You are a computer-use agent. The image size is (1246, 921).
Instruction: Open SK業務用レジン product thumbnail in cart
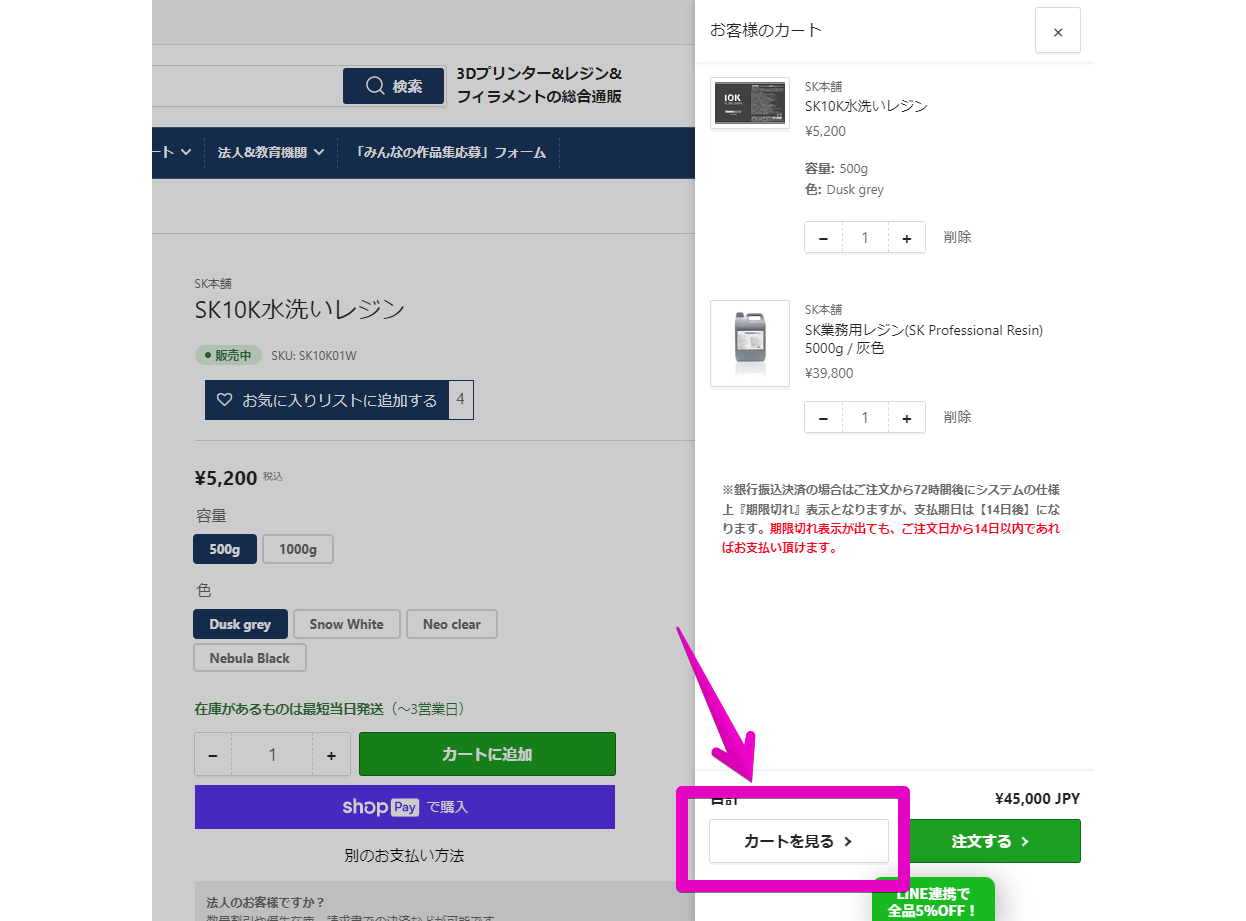coord(749,343)
